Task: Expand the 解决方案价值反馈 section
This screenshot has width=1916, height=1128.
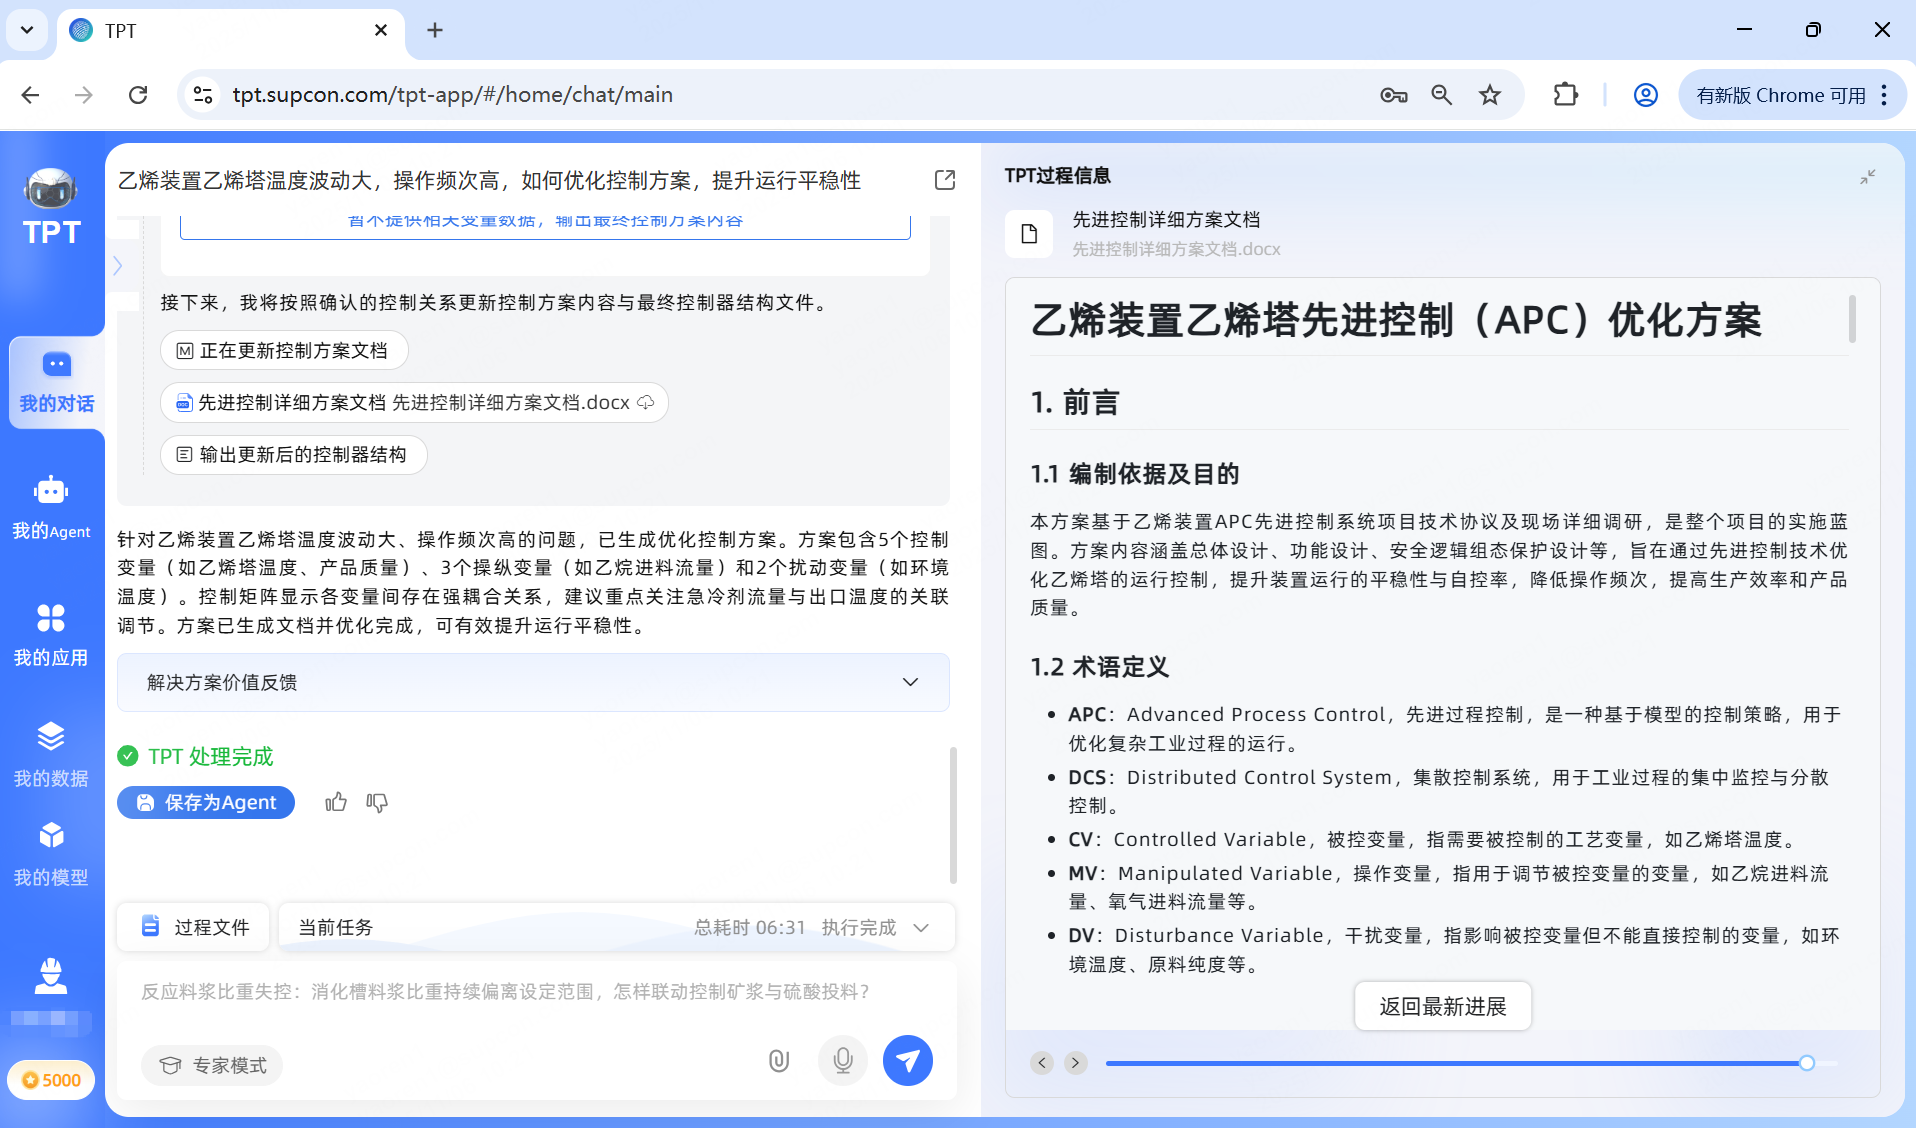Action: tap(910, 682)
